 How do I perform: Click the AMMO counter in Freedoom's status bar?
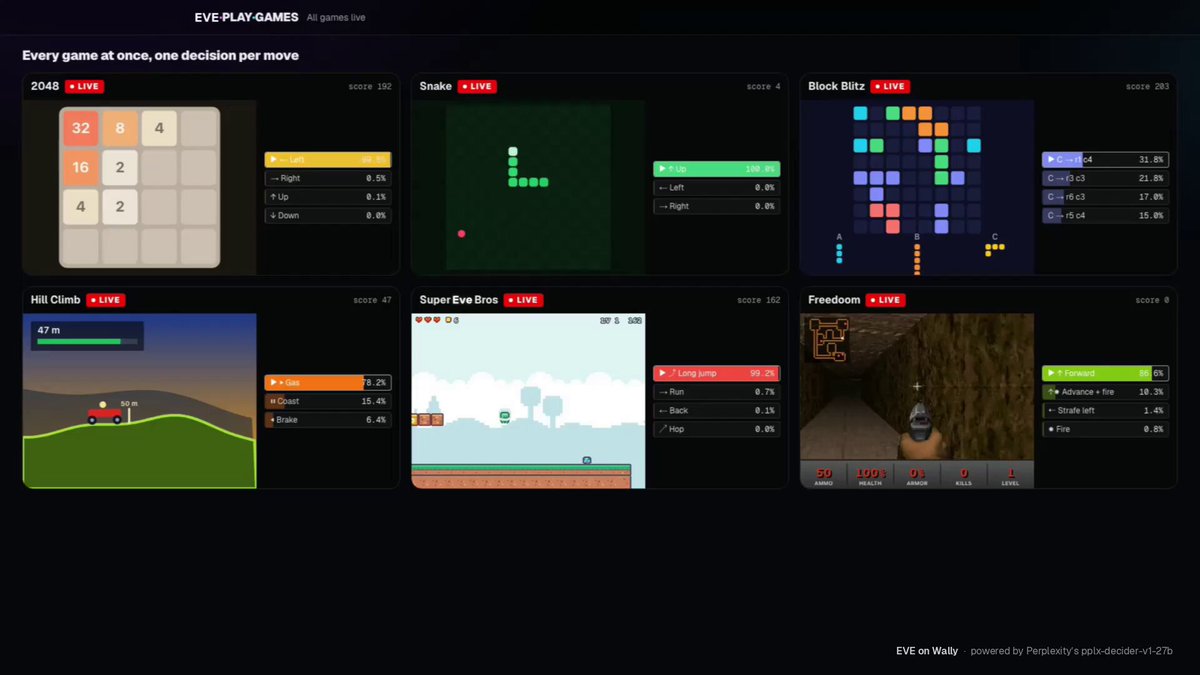823,476
